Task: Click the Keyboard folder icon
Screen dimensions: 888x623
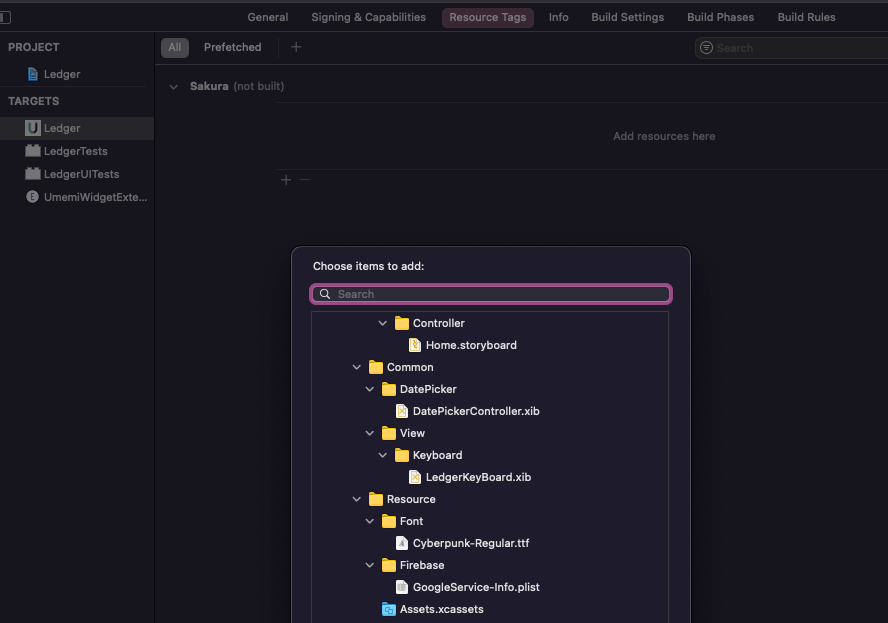Action: (x=402, y=455)
